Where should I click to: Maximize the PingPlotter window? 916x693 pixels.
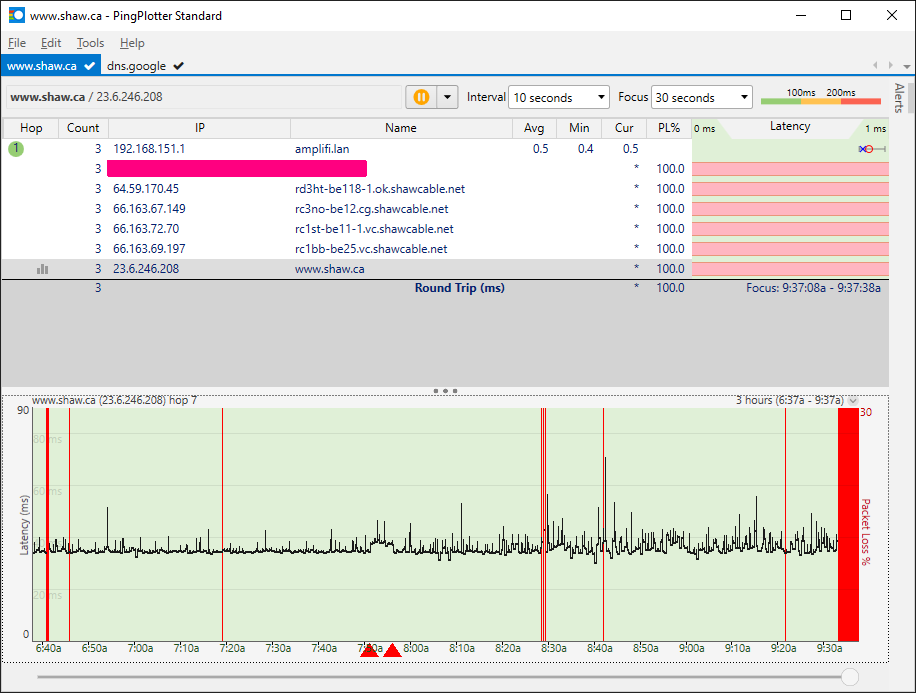(846, 15)
